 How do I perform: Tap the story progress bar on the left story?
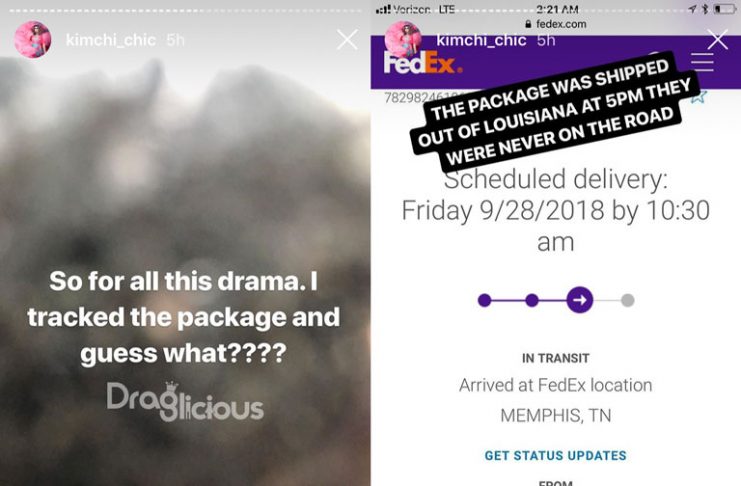(x=185, y=10)
